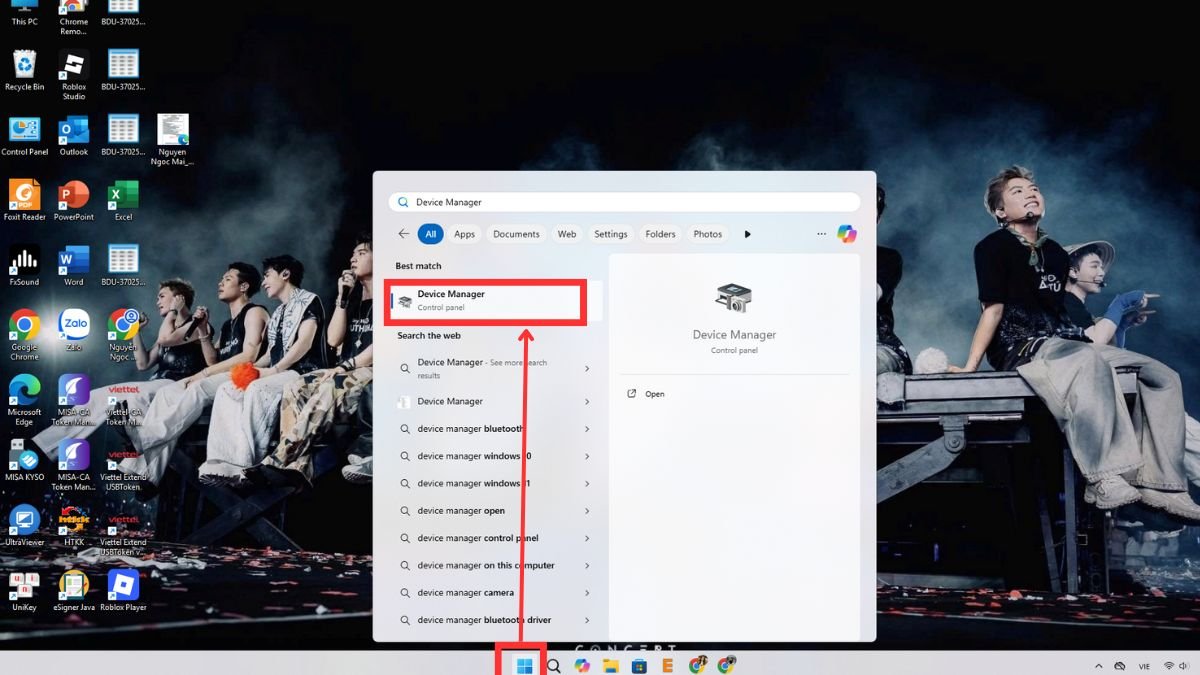
Task: Launch Foxit Reader from the desktop
Action: [22, 200]
